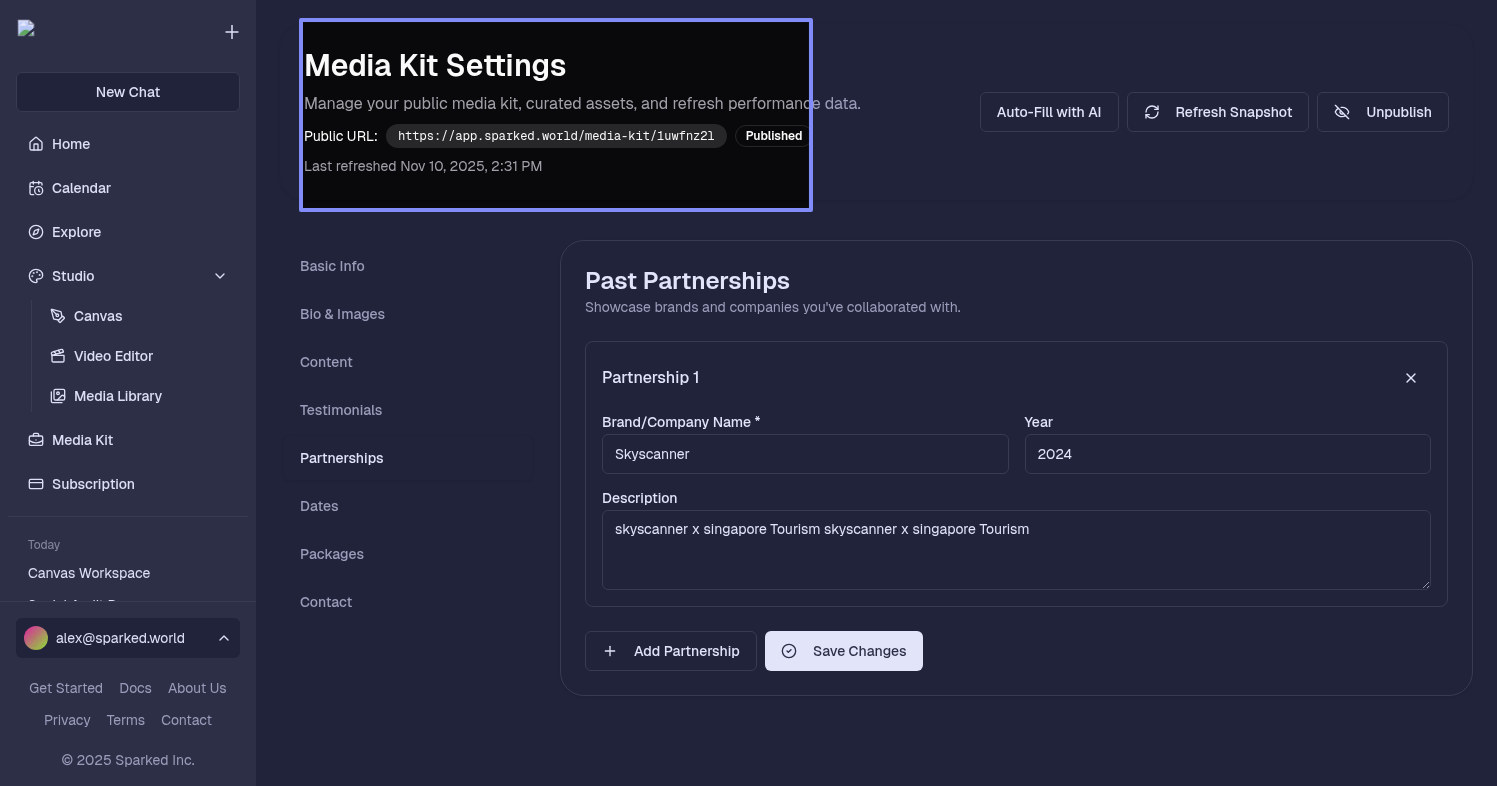Open Home from the sidebar
1497x786 pixels.
[x=71, y=144]
